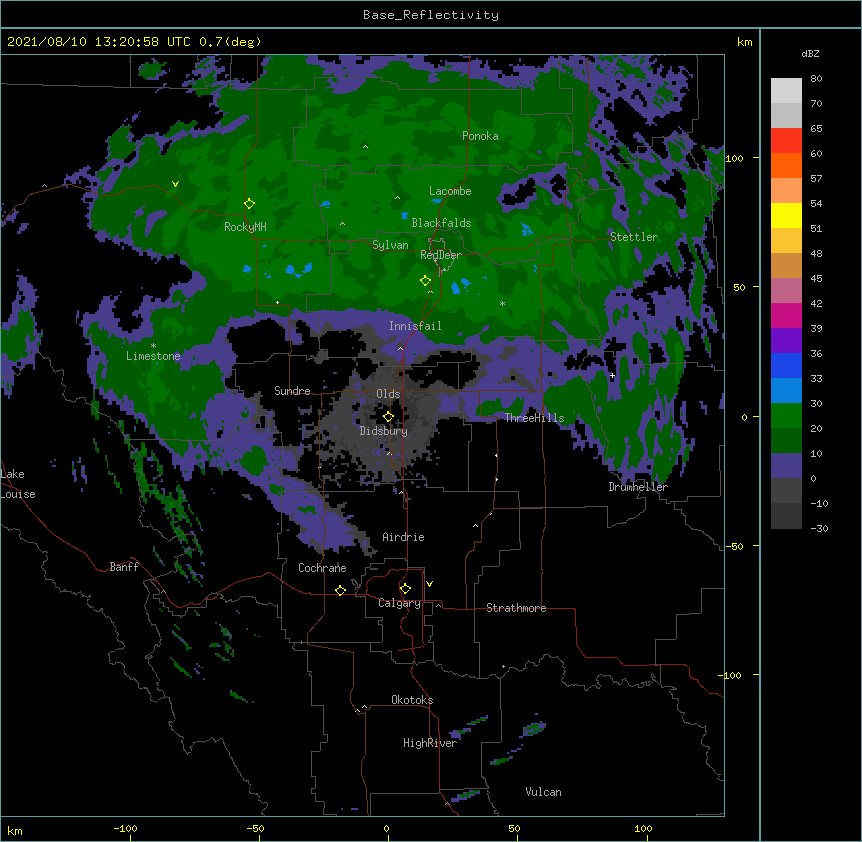The image size is (862, 842).
Task: Select the Lacombe city label
Action: [x=450, y=191]
